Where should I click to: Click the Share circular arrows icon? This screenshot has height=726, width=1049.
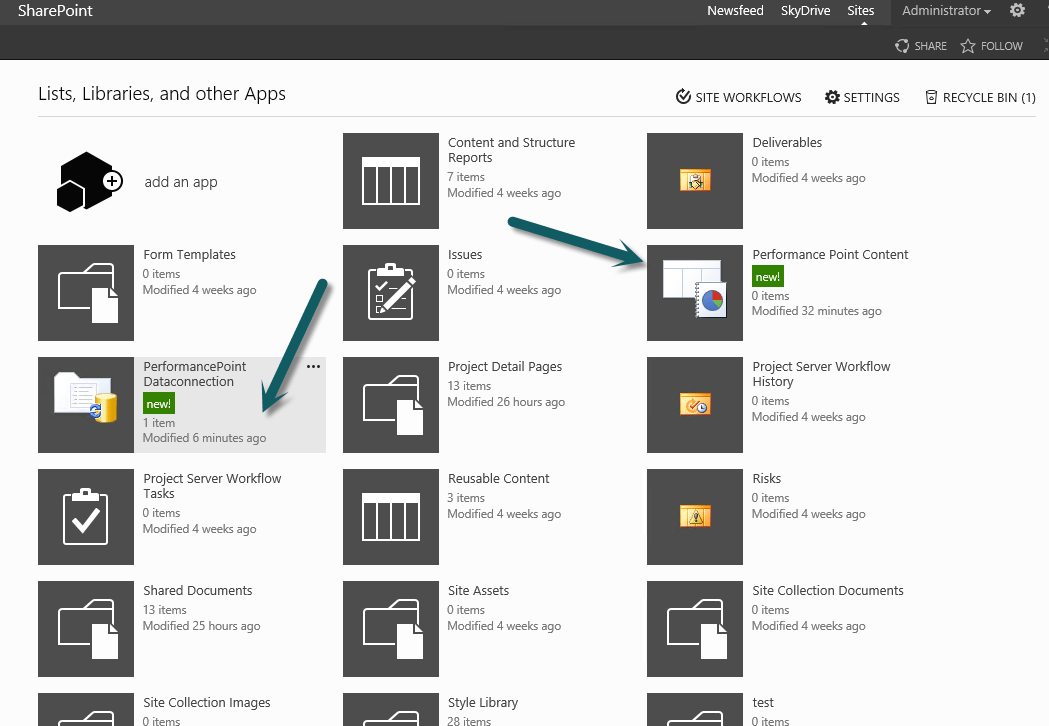[902, 46]
